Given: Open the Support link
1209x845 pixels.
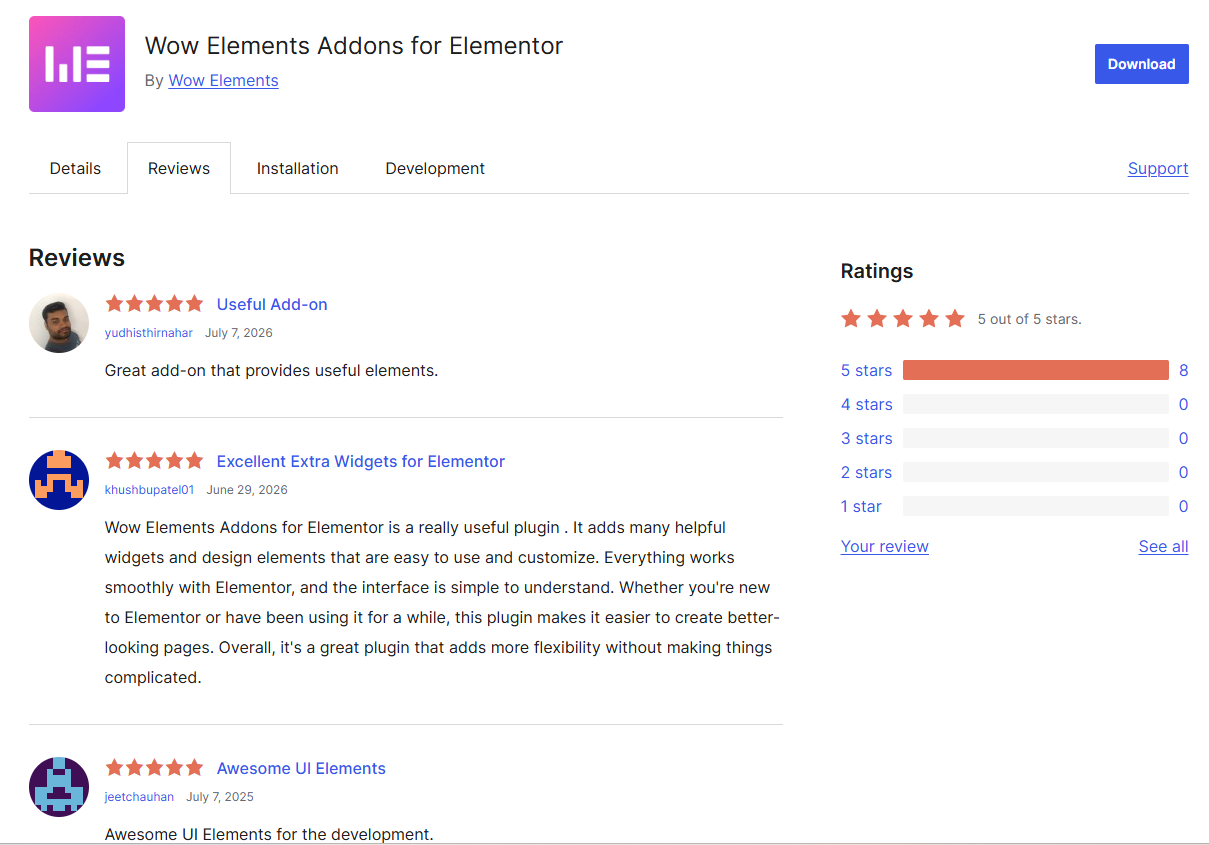Looking at the screenshot, I should (1158, 168).
